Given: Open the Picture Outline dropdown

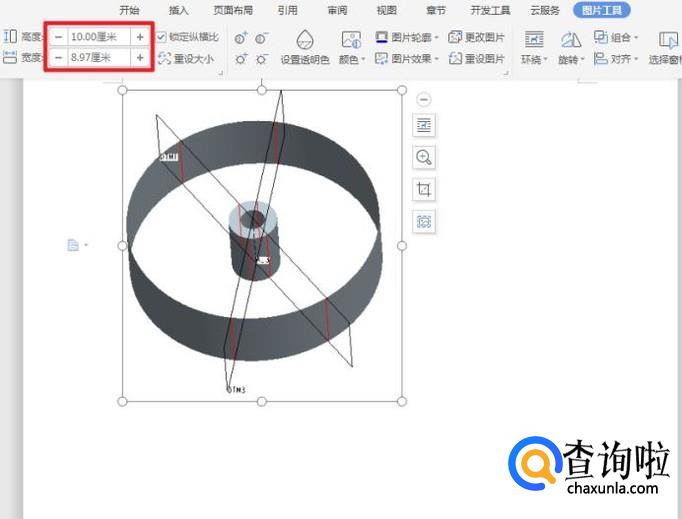Looking at the screenshot, I should [x=408, y=37].
